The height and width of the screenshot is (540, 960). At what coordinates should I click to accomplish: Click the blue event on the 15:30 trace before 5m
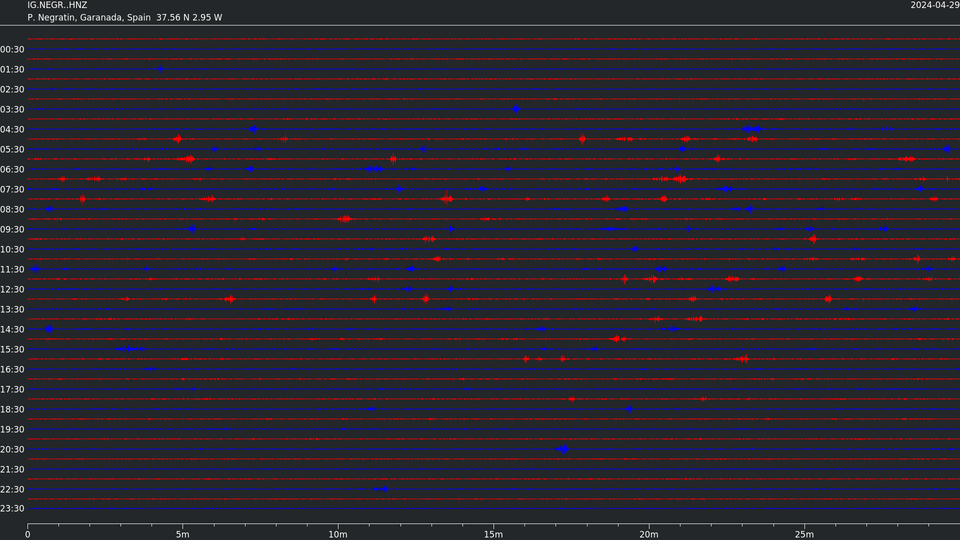[128, 349]
